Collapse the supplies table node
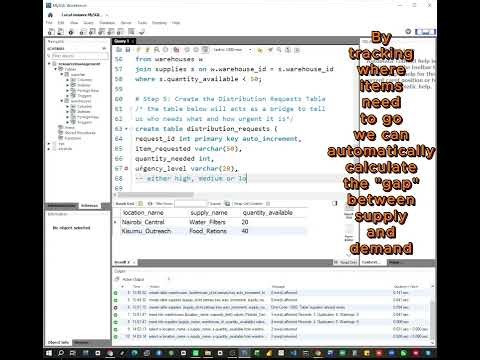The width and height of the screenshot is (480, 360). pyautogui.click(x=62, y=74)
